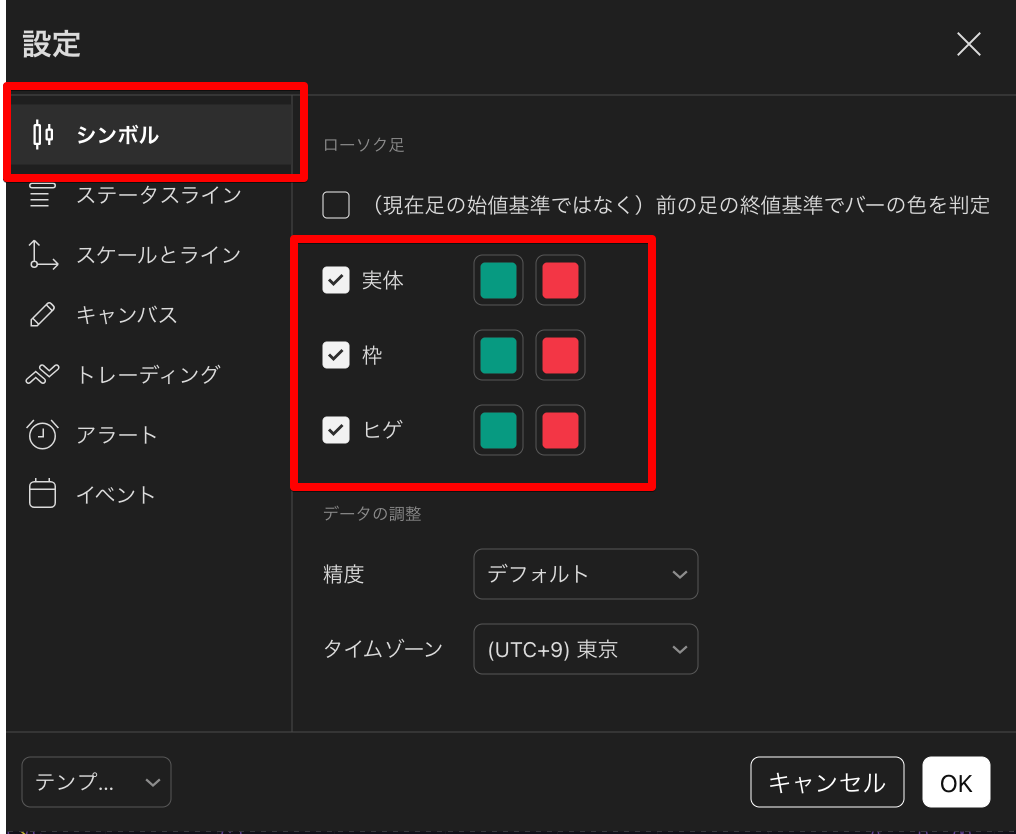
Task: Expand the タイムゾーン (UTC+9) 東京 dropdown
Action: (x=585, y=650)
